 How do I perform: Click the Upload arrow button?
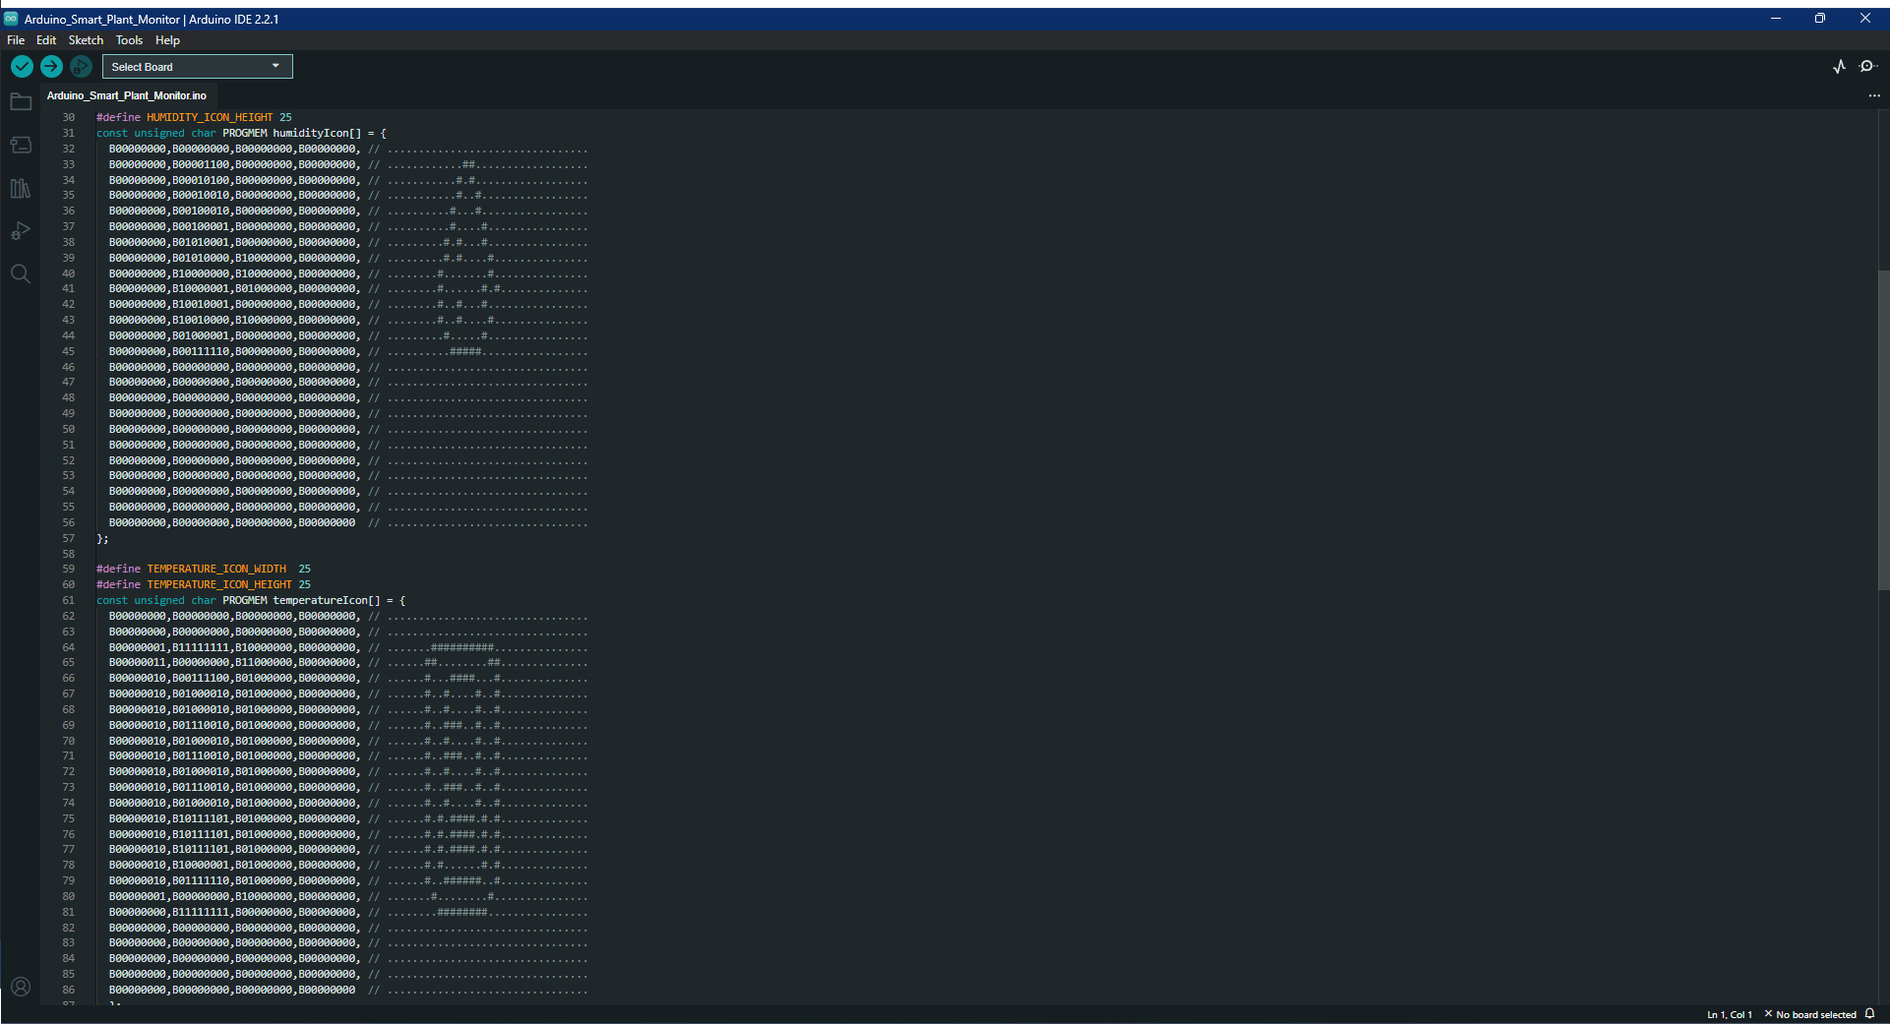coord(51,66)
